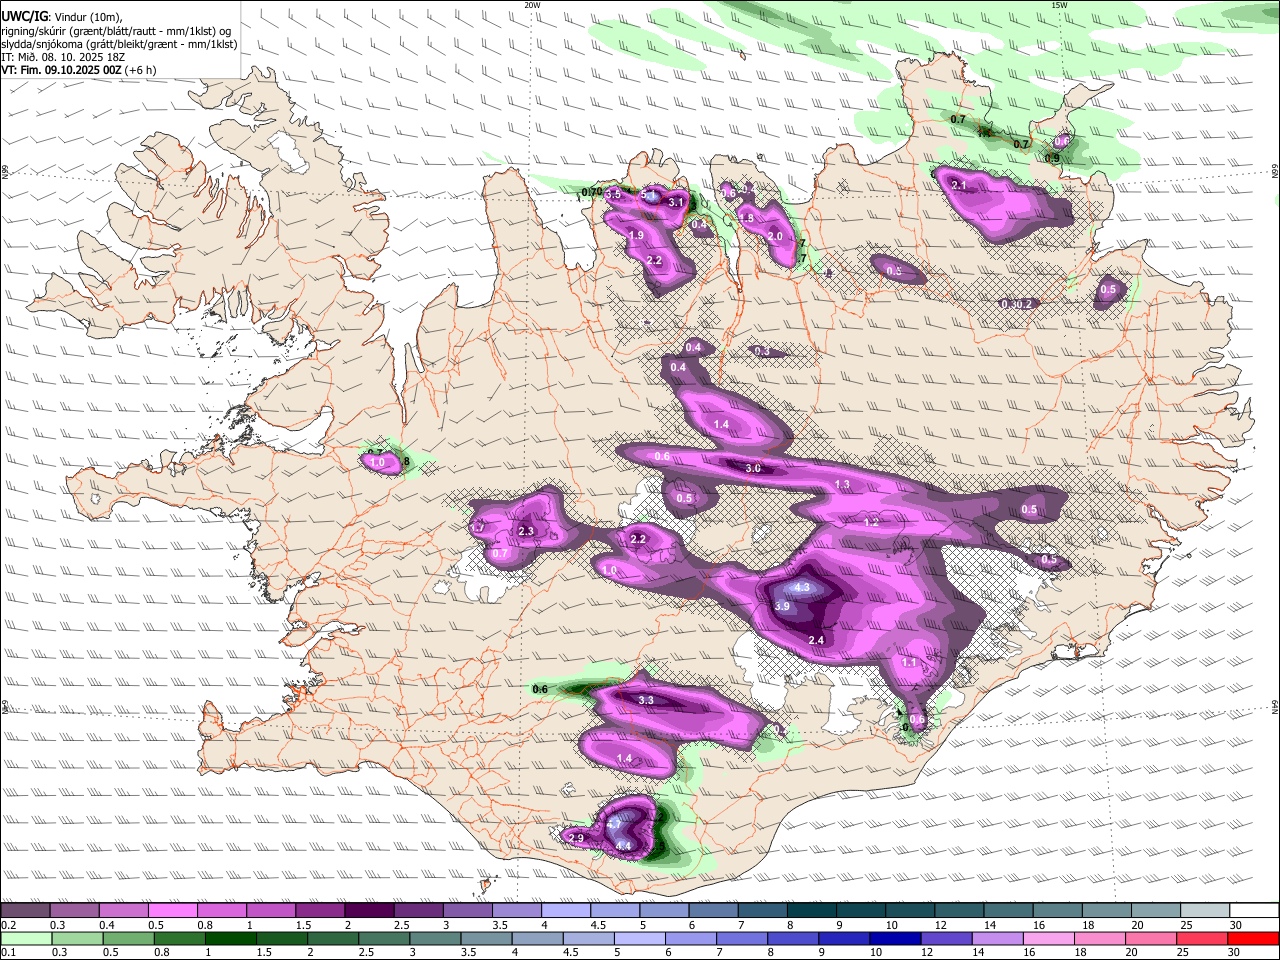1280x960 pixels.
Task: Select the lavender snow legend swatch starting at 4
Action: 566,911
